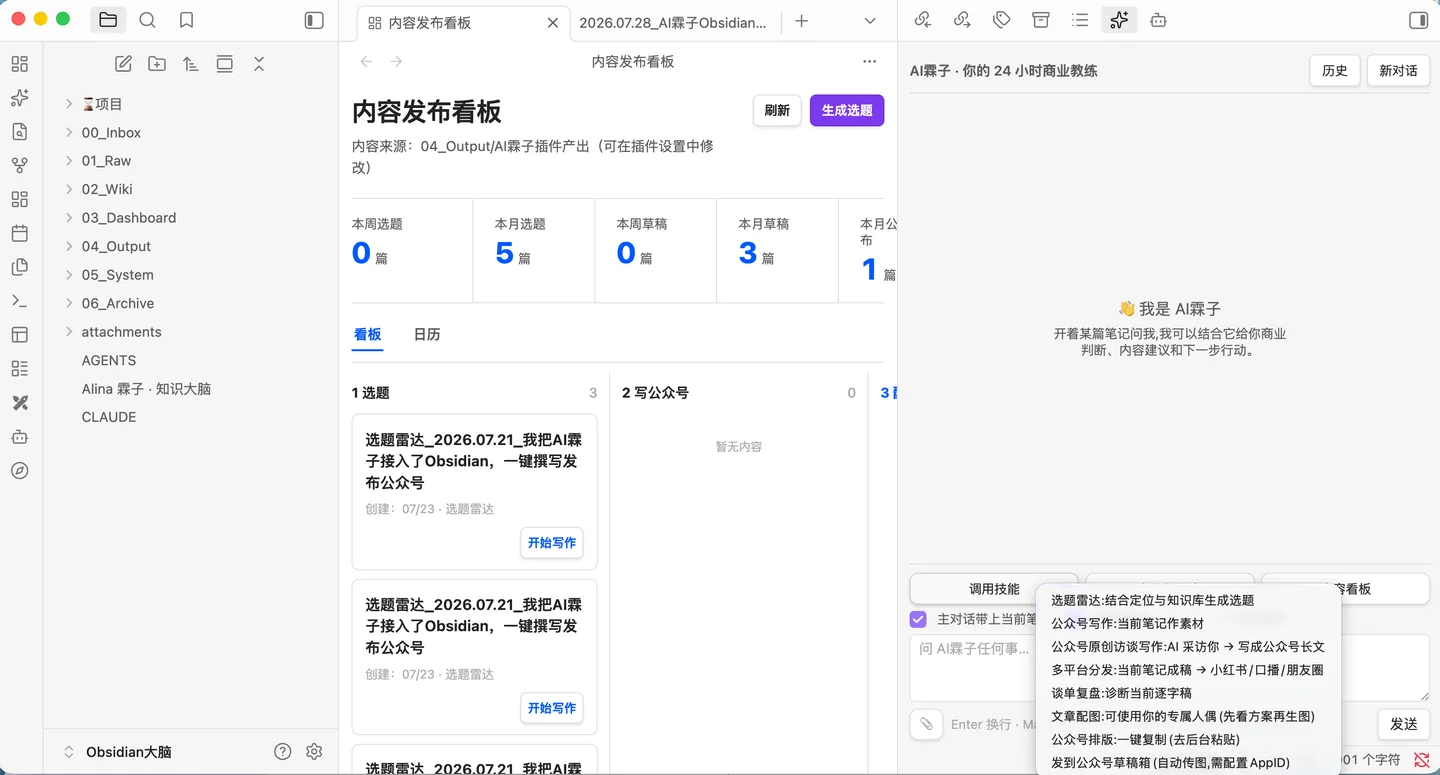
Task: Change sort order of the file list
Action: (x=191, y=64)
